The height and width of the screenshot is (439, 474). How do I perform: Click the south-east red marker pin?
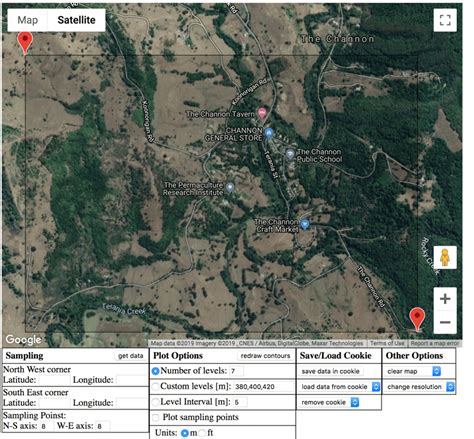click(417, 319)
